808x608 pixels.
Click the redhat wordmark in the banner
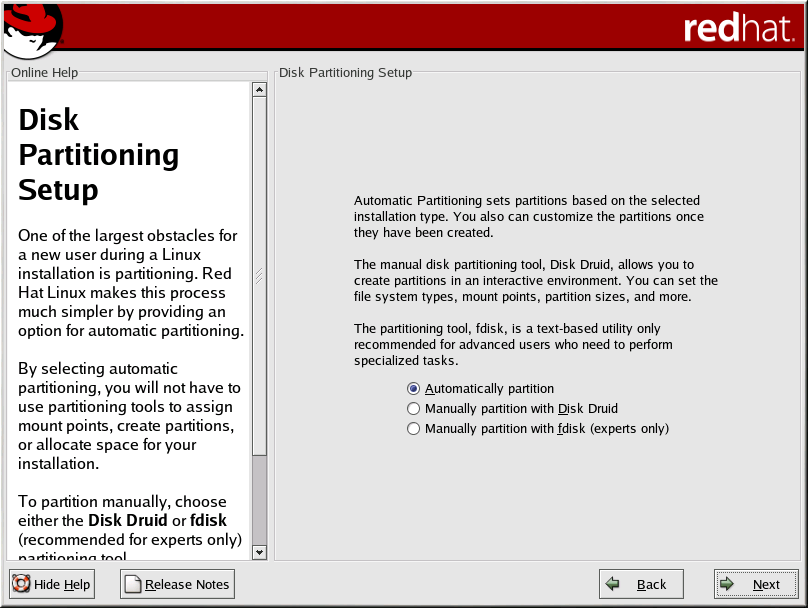739,28
